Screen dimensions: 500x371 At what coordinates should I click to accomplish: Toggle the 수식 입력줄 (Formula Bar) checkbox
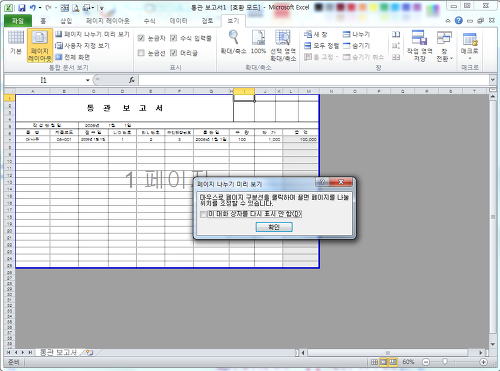(173, 38)
